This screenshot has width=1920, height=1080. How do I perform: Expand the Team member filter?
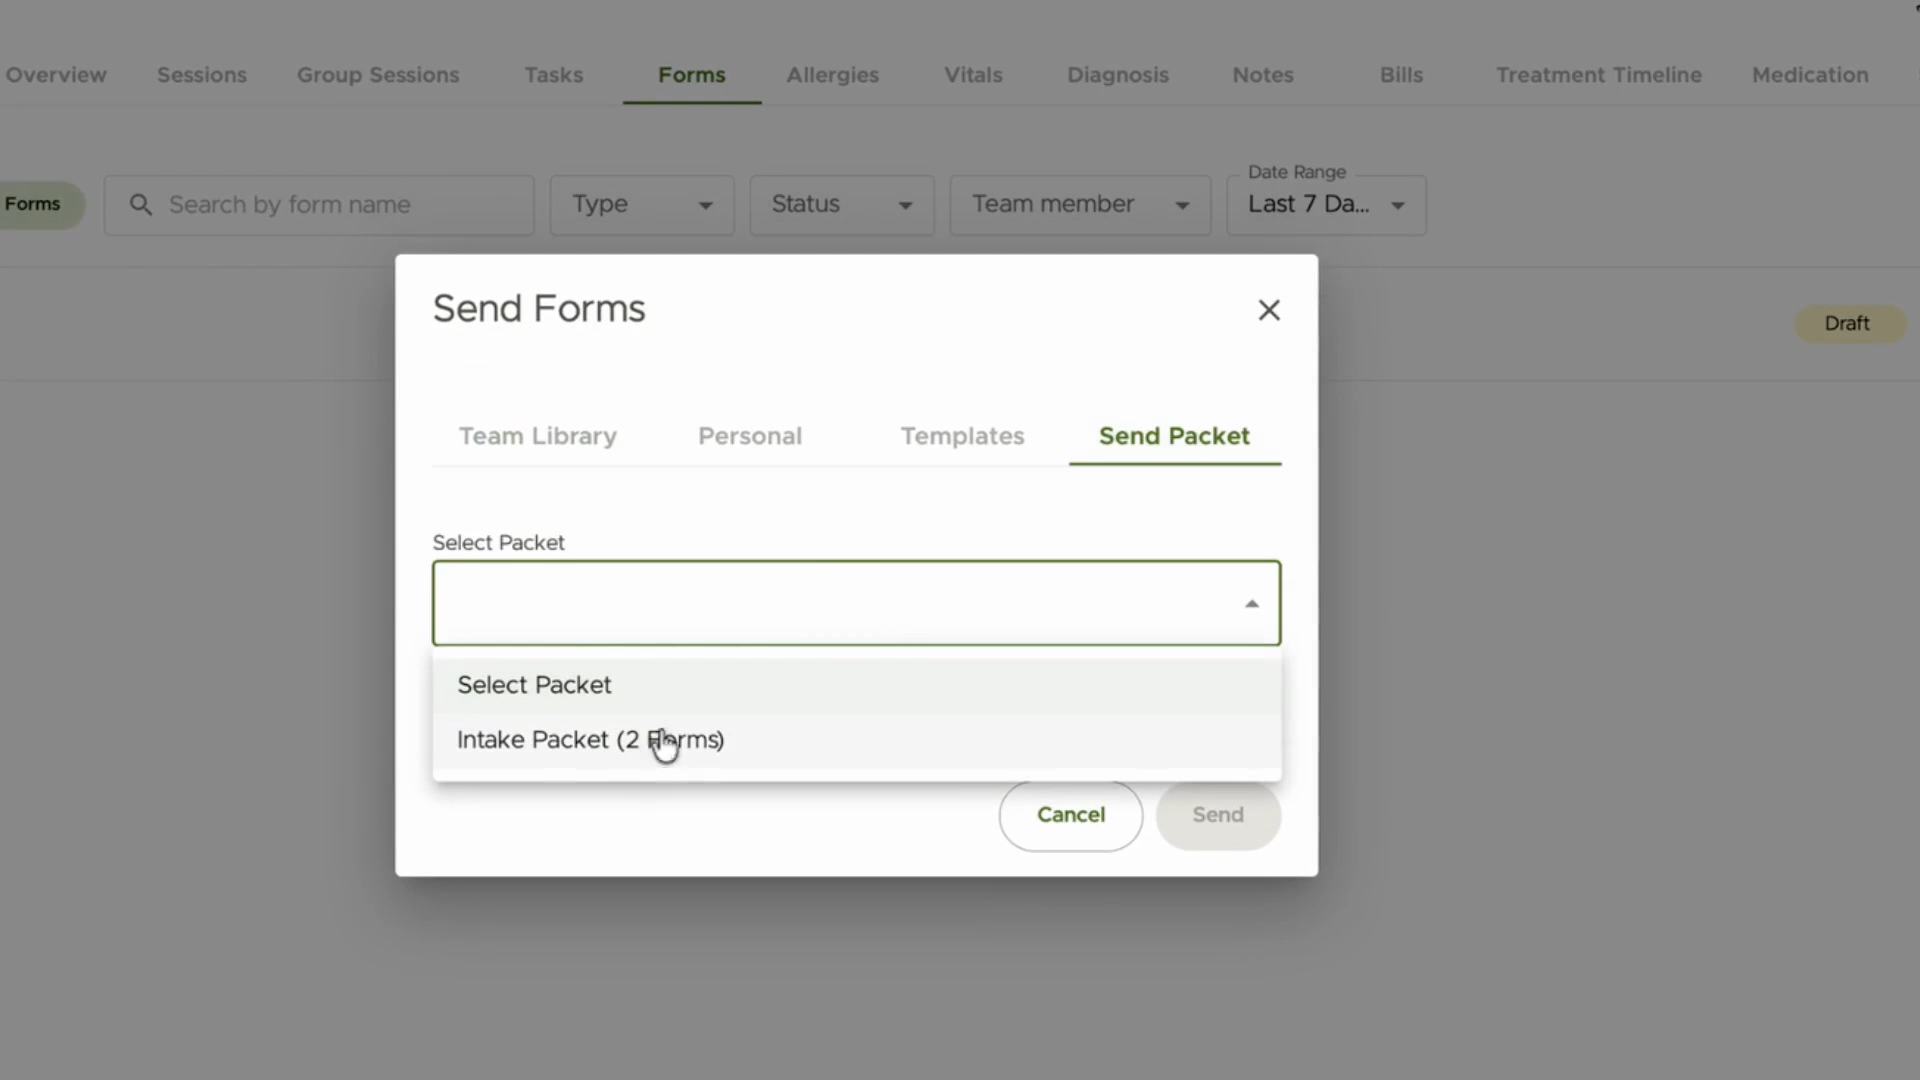point(1080,205)
